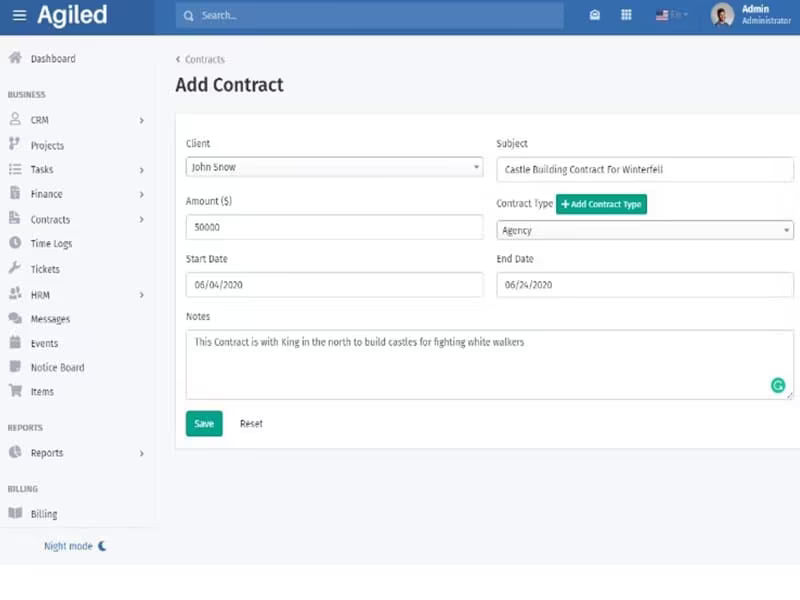
Task: Open Notice Board in sidebar
Action: 57,367
